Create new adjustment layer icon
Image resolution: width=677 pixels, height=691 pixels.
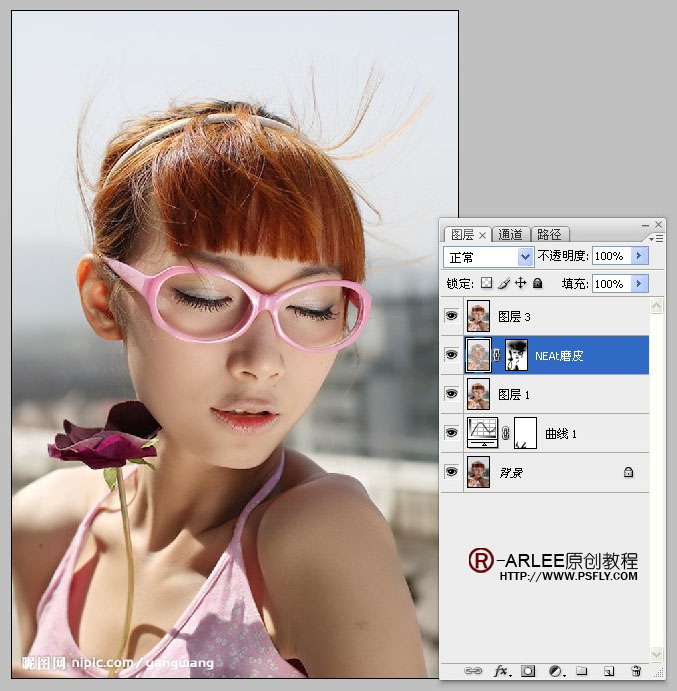tap(556, 671)
